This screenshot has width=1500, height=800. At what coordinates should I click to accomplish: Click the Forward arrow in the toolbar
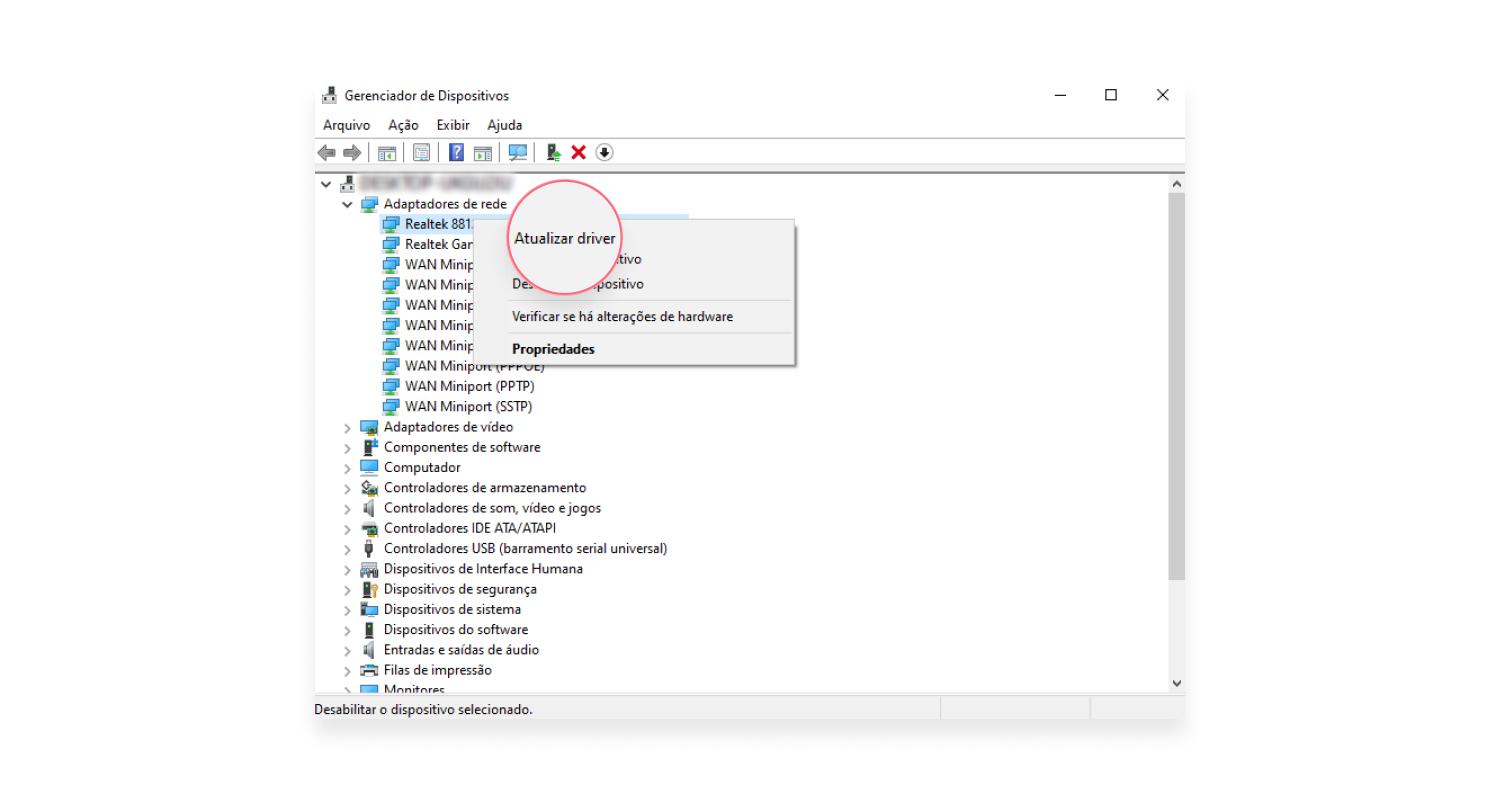coord(352,152)
